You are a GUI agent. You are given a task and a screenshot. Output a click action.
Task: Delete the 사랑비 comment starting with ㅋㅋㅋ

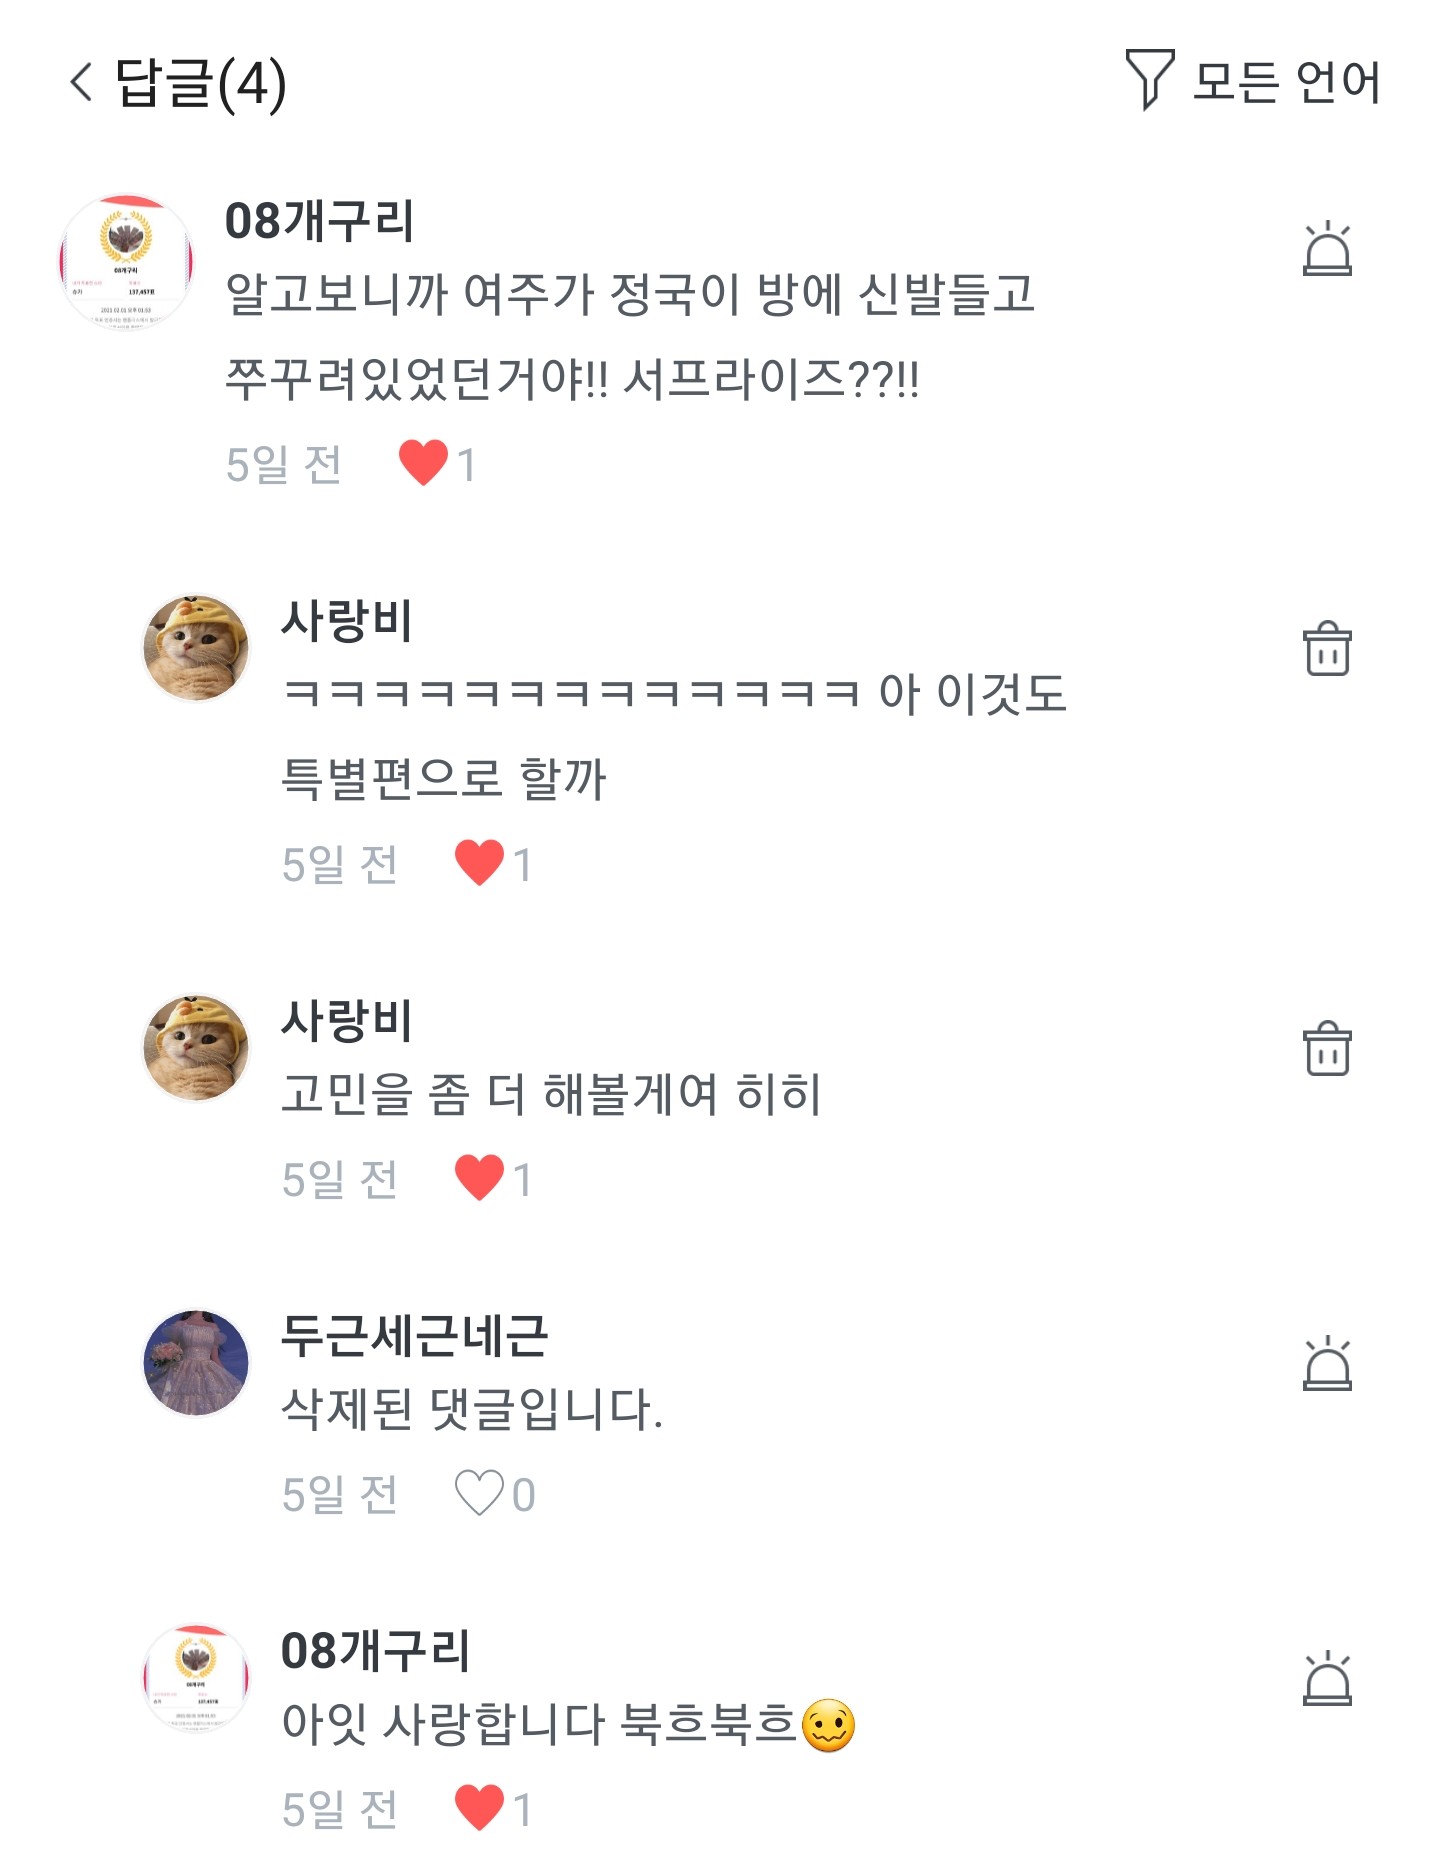[x=1327, y=649]
